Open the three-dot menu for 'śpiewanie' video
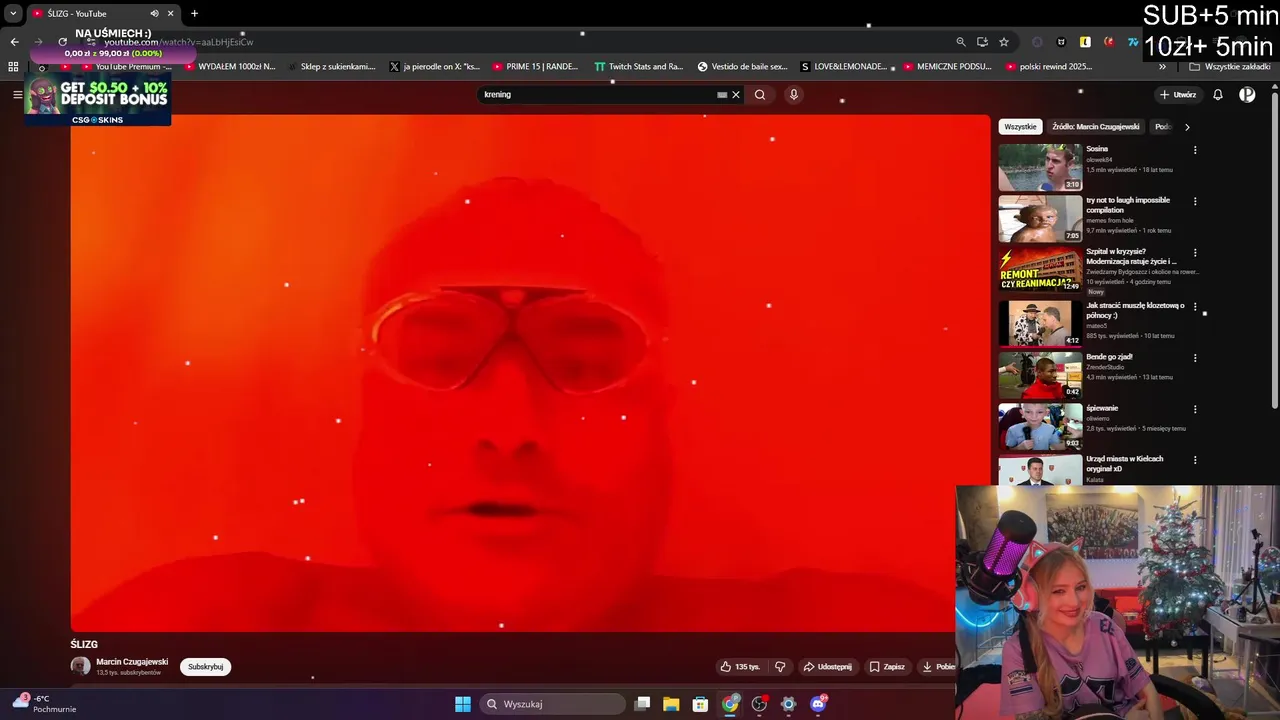Image resolution: width=1280 pixels, height=720 pixels. (x=1195, y=409)
